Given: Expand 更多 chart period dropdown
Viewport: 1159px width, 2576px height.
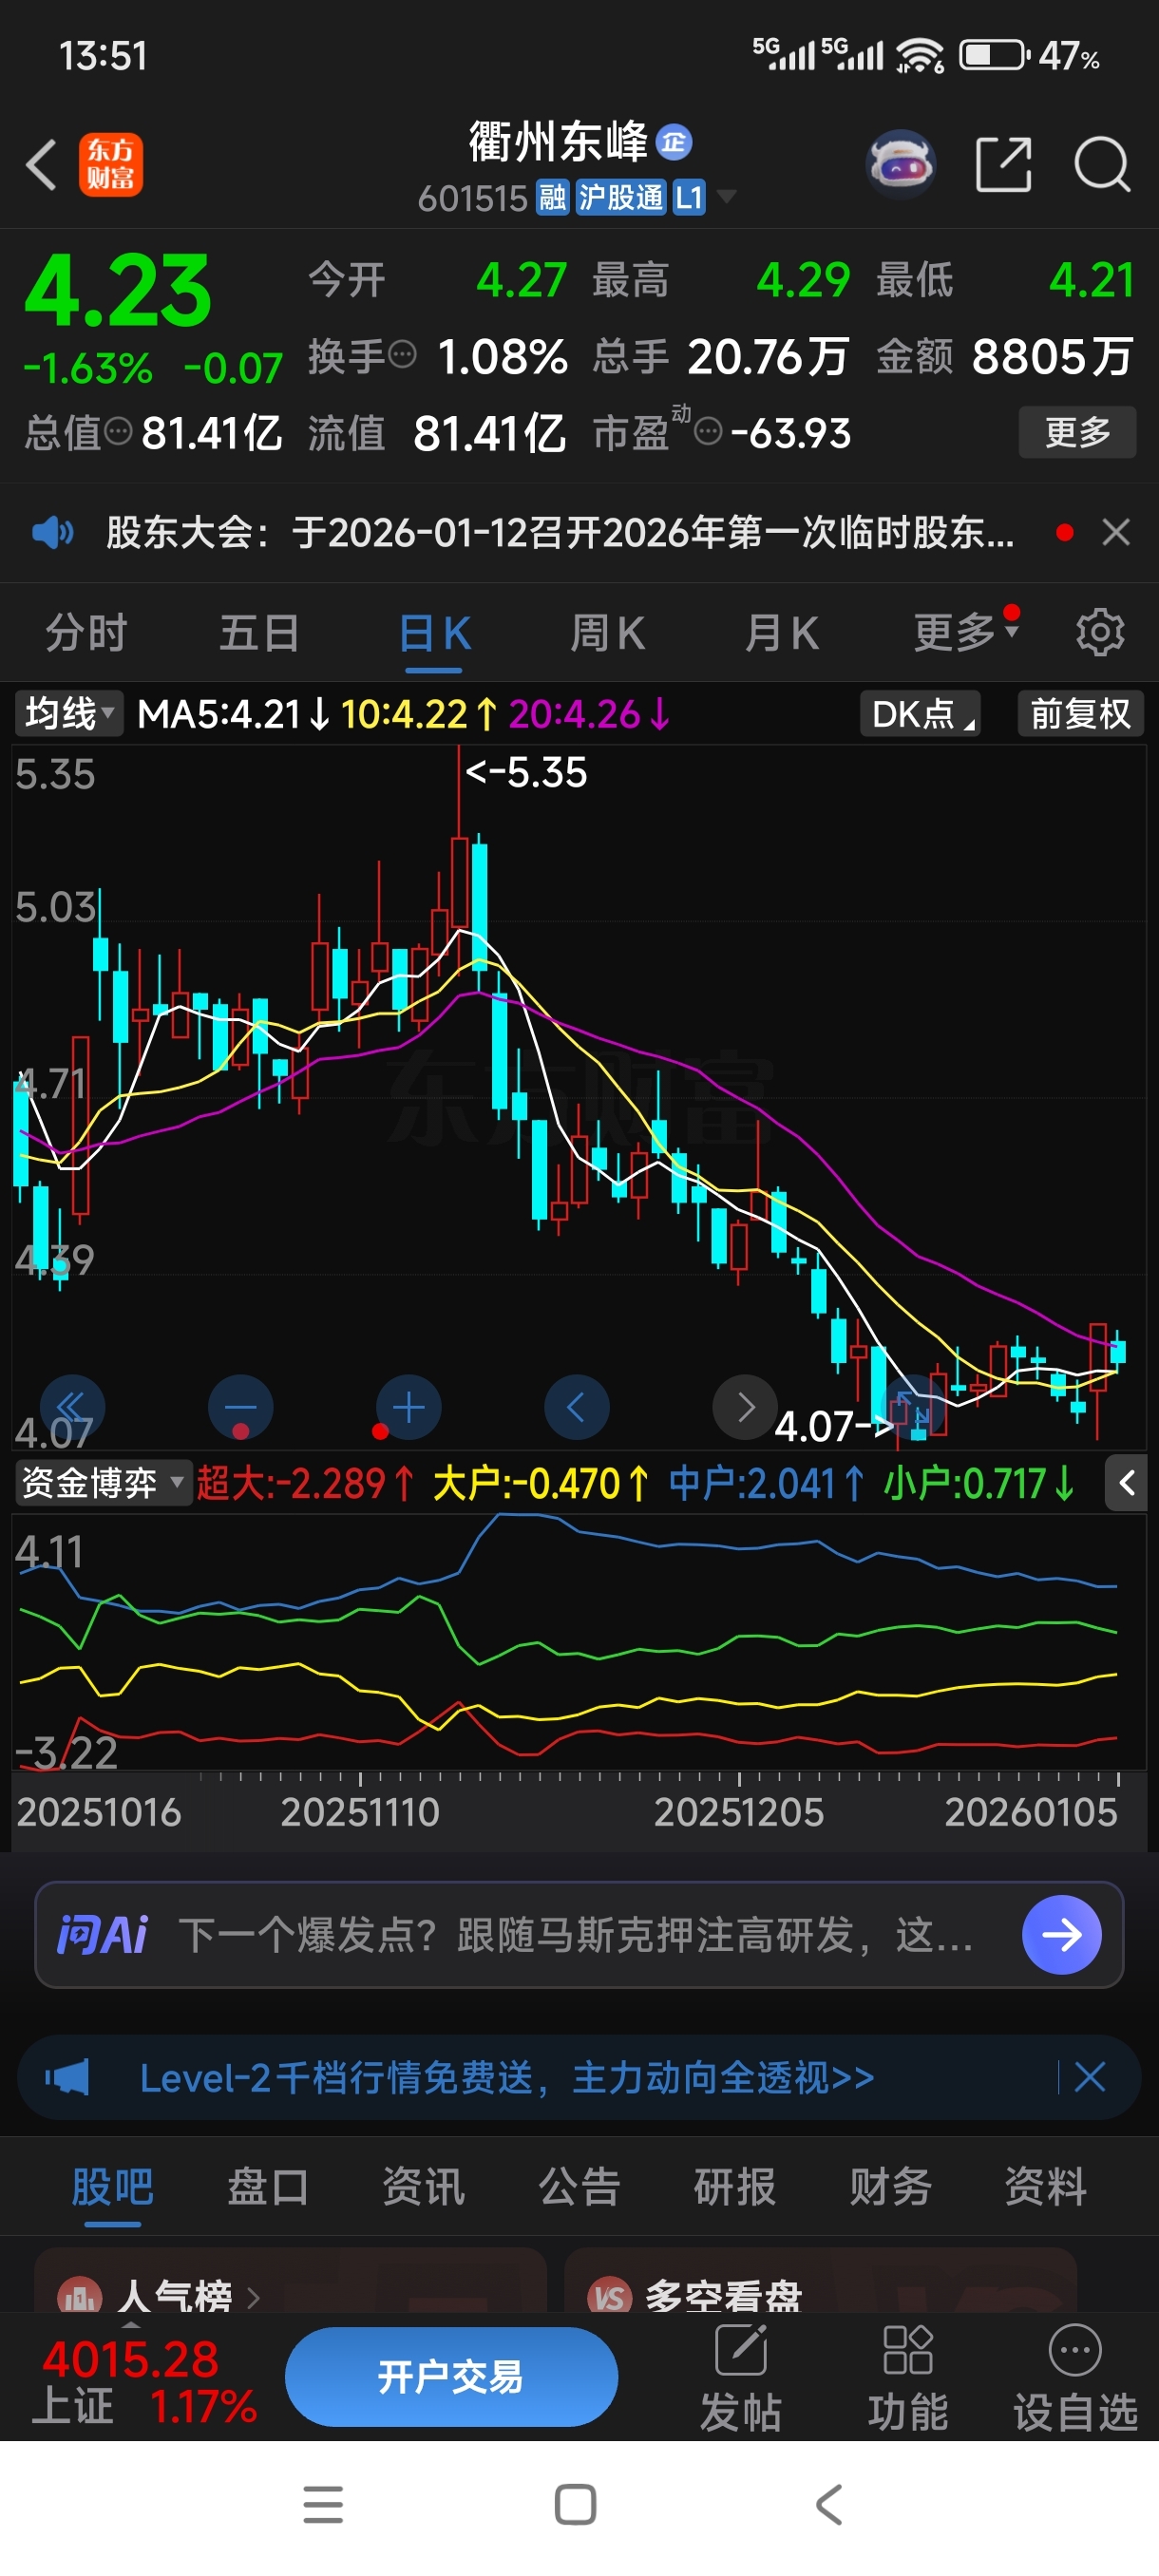Looking at the screenshot, I should click(x=966, y=631).
